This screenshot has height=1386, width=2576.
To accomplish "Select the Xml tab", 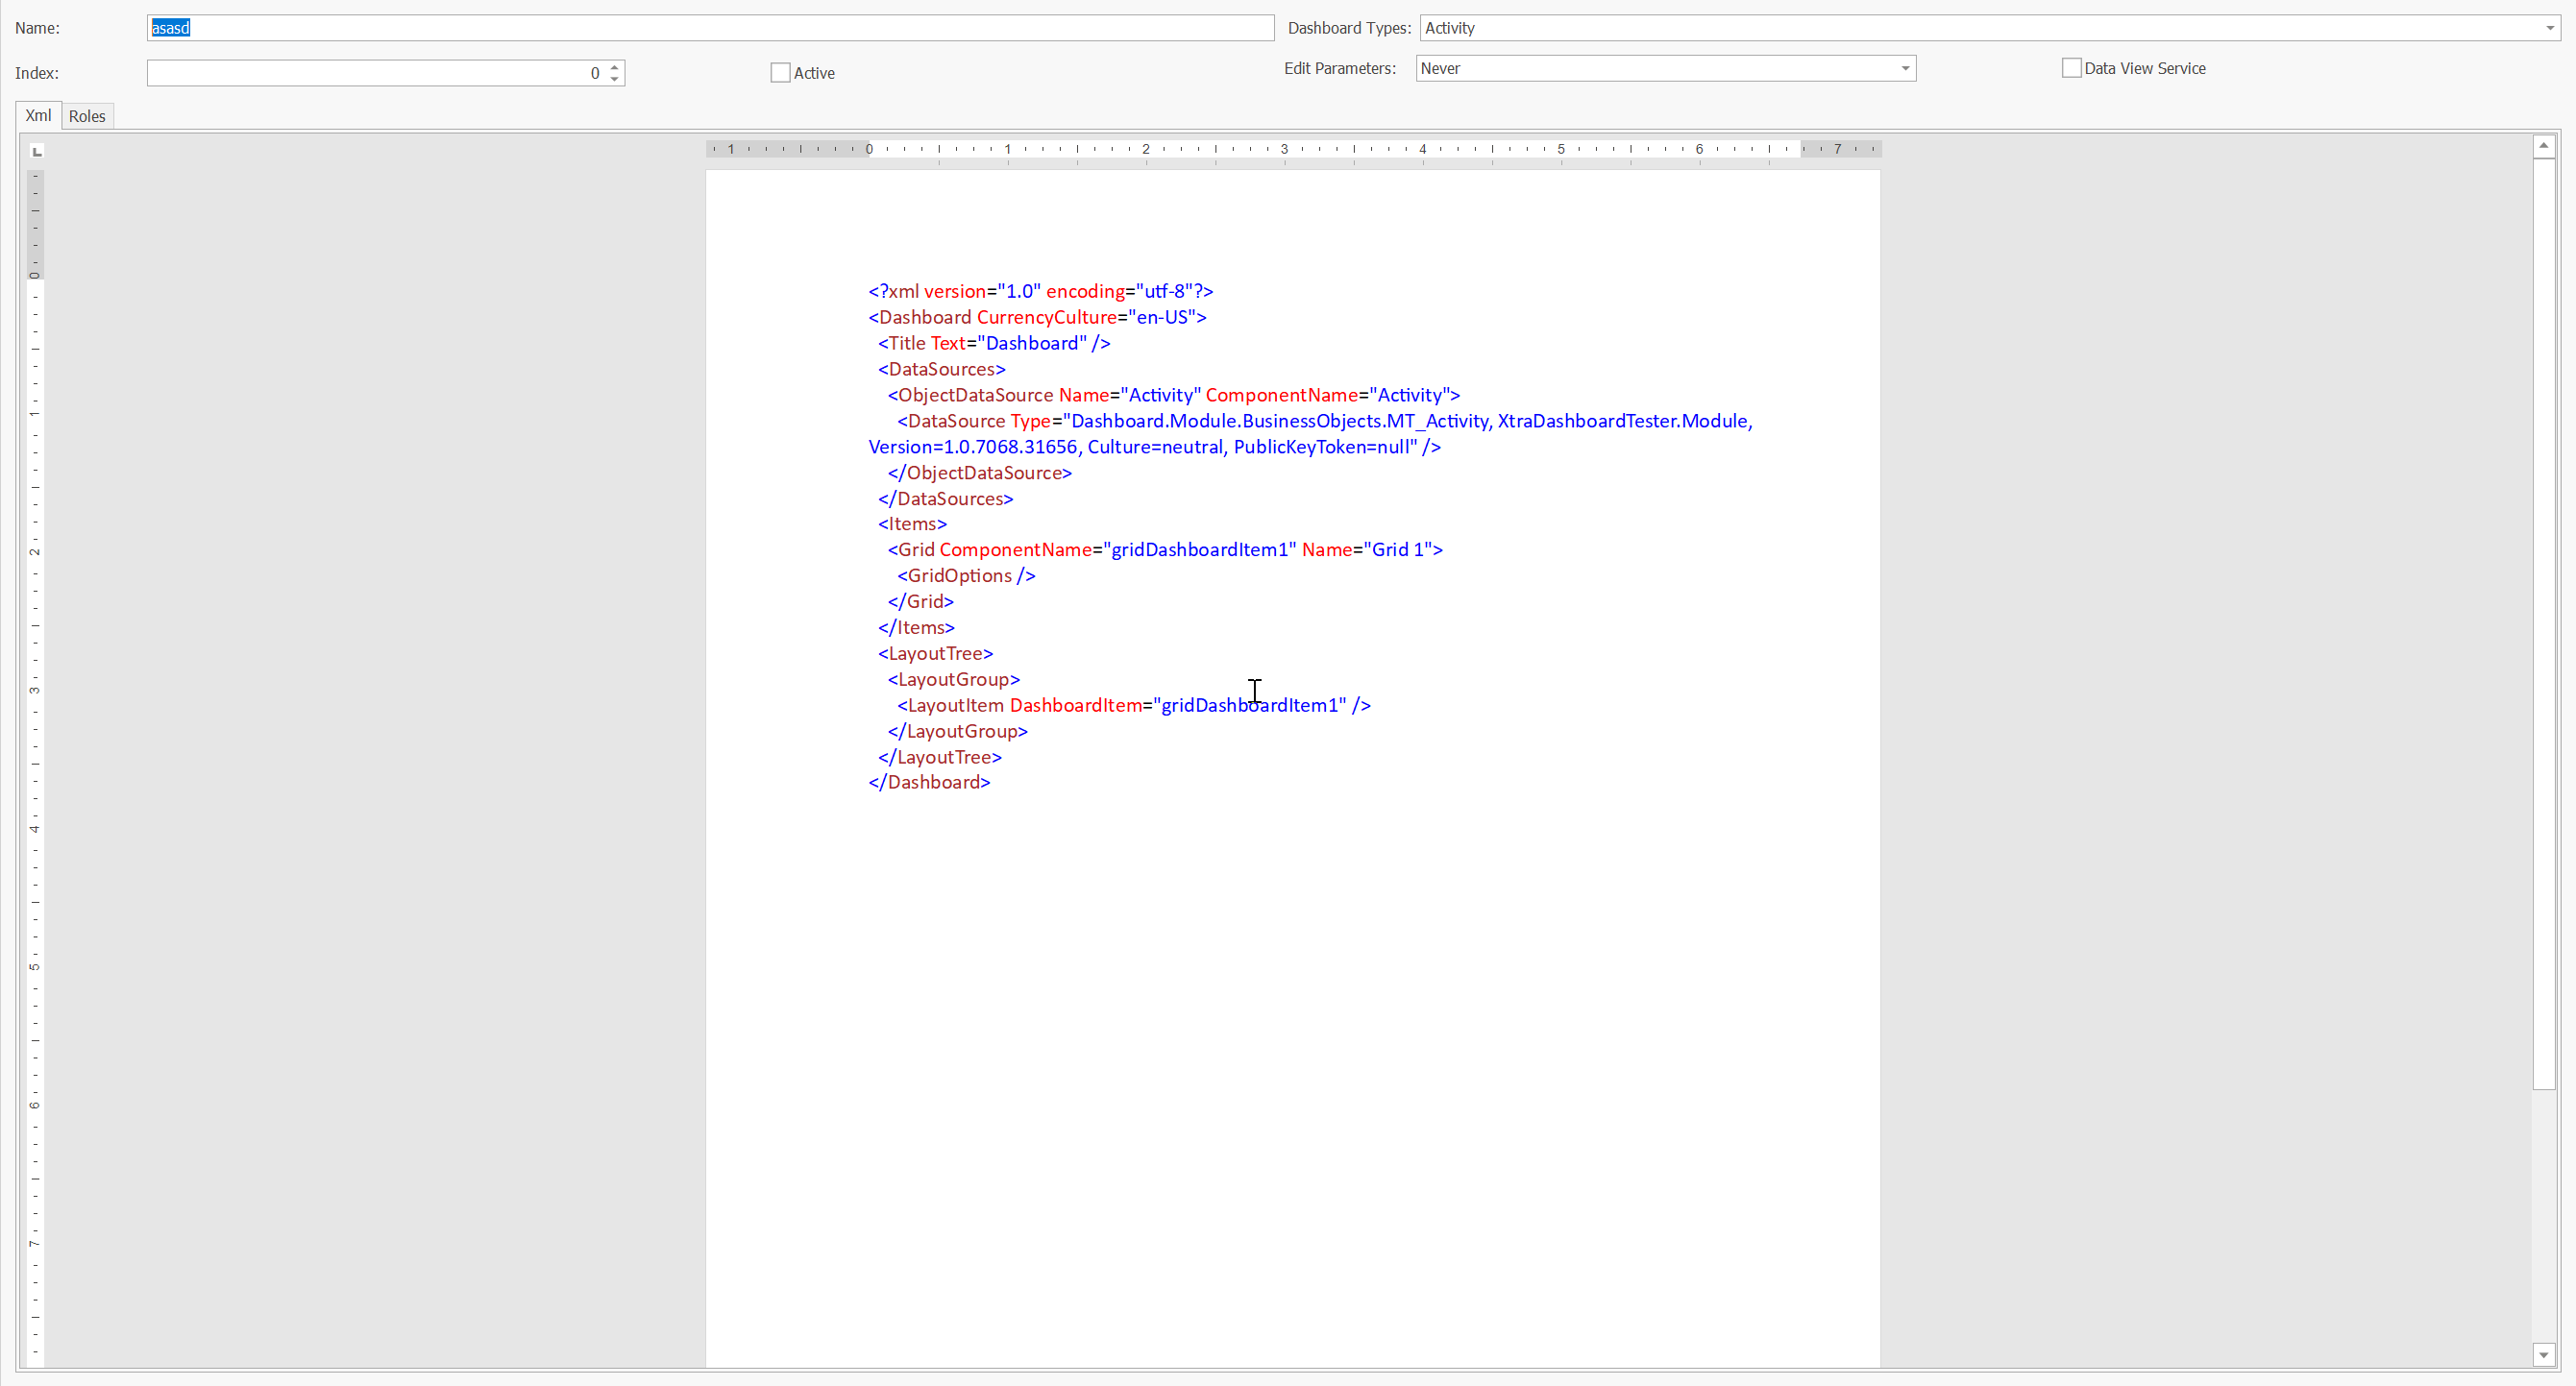I will coord(38,115).
